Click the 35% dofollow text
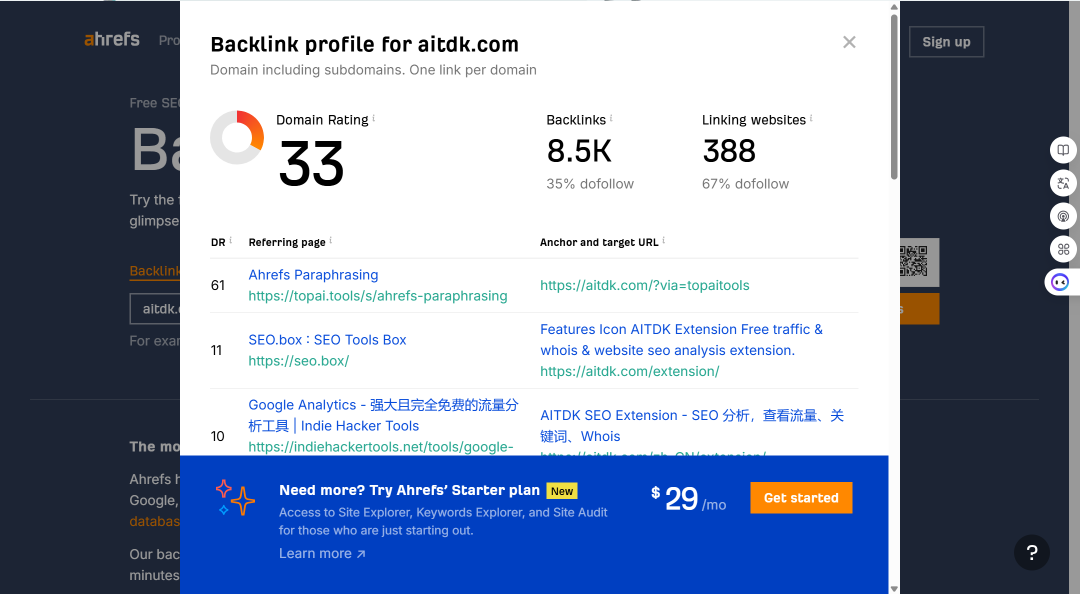The width and height of the screenshot is (1080, 594). pyautogui.click(x=590, y=184)
